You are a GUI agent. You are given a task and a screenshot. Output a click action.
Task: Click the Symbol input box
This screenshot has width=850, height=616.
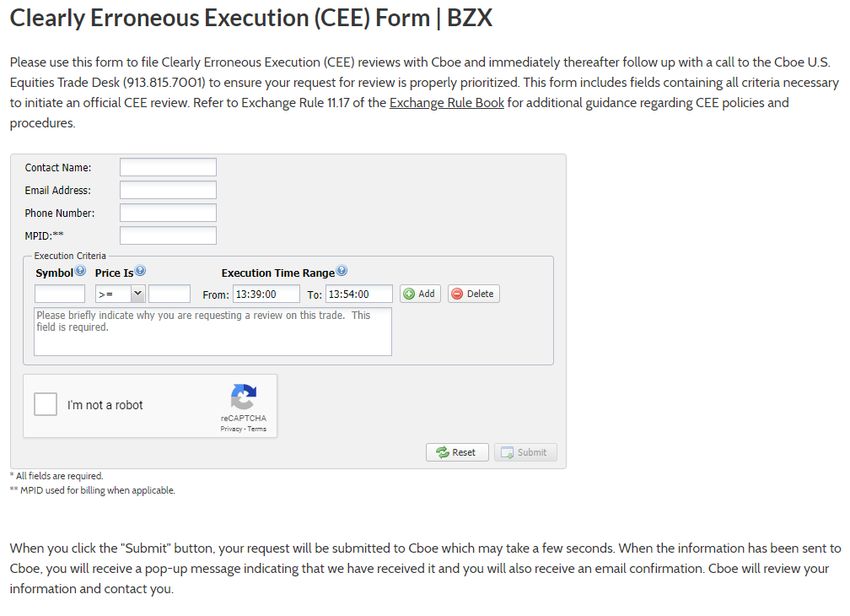60,294
